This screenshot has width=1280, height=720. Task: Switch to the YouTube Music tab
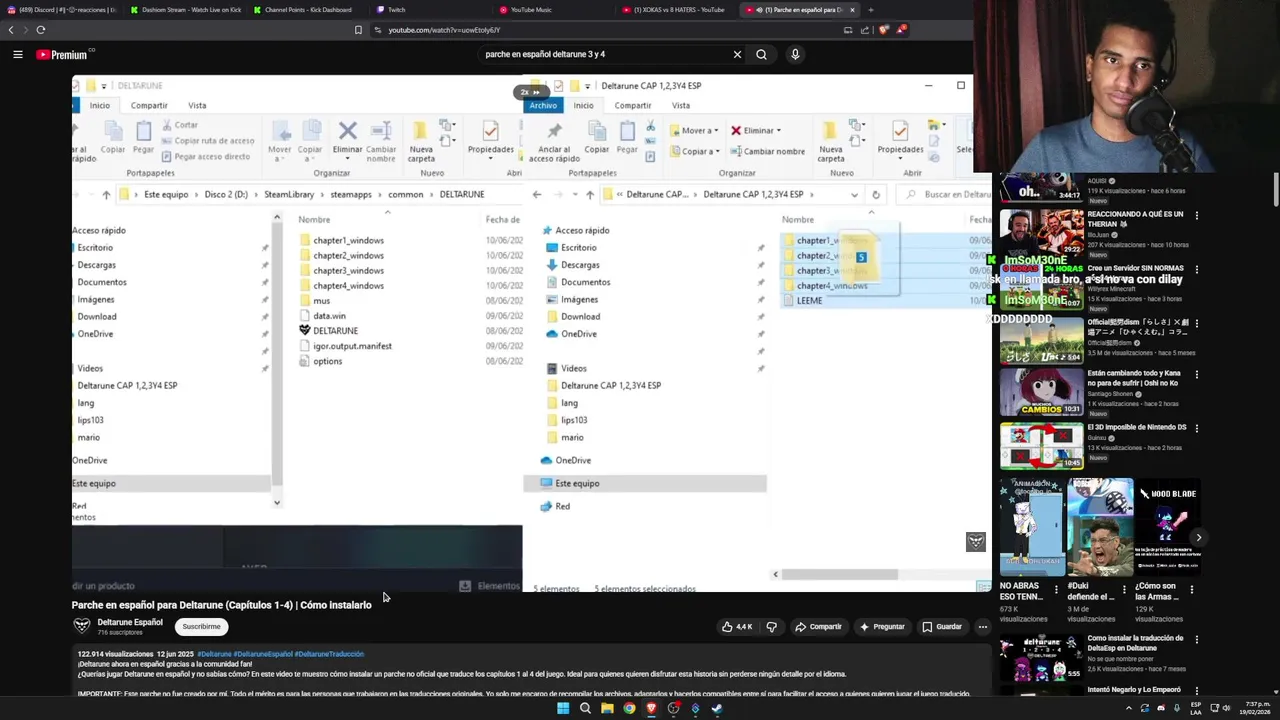click(553, 10)
